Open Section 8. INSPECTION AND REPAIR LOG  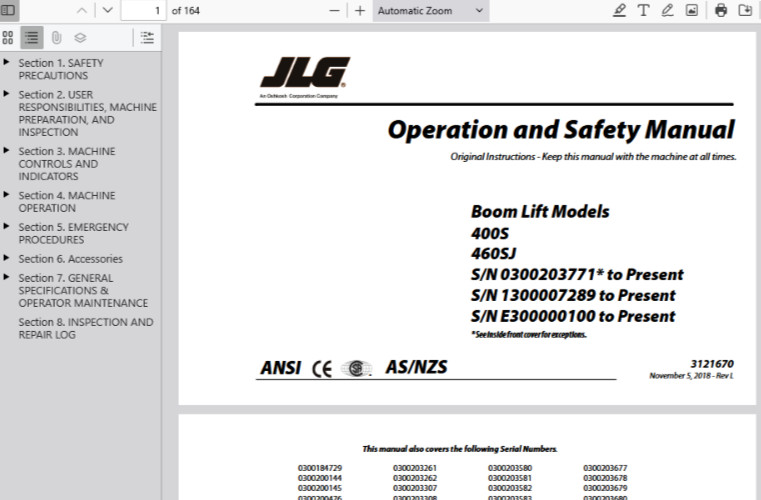[x=86, y=328]
